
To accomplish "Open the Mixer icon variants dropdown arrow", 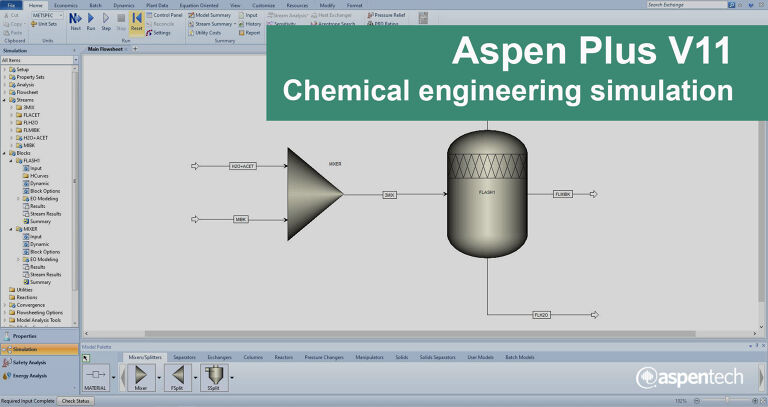I will (x=159, y=378).
